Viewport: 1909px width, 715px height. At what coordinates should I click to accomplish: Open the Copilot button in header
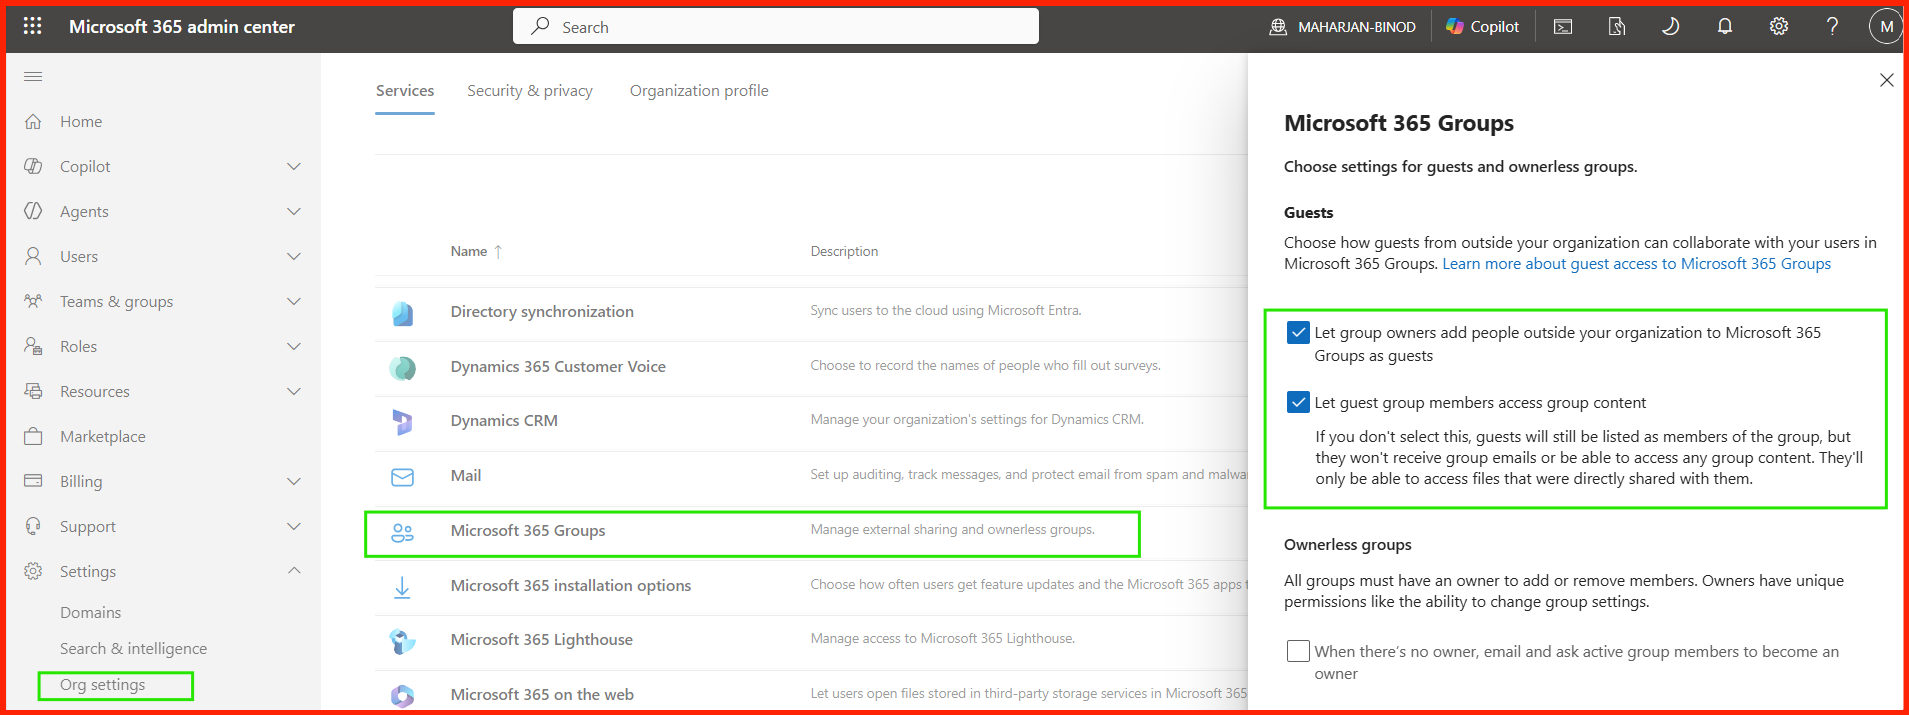click(1483, 27)
